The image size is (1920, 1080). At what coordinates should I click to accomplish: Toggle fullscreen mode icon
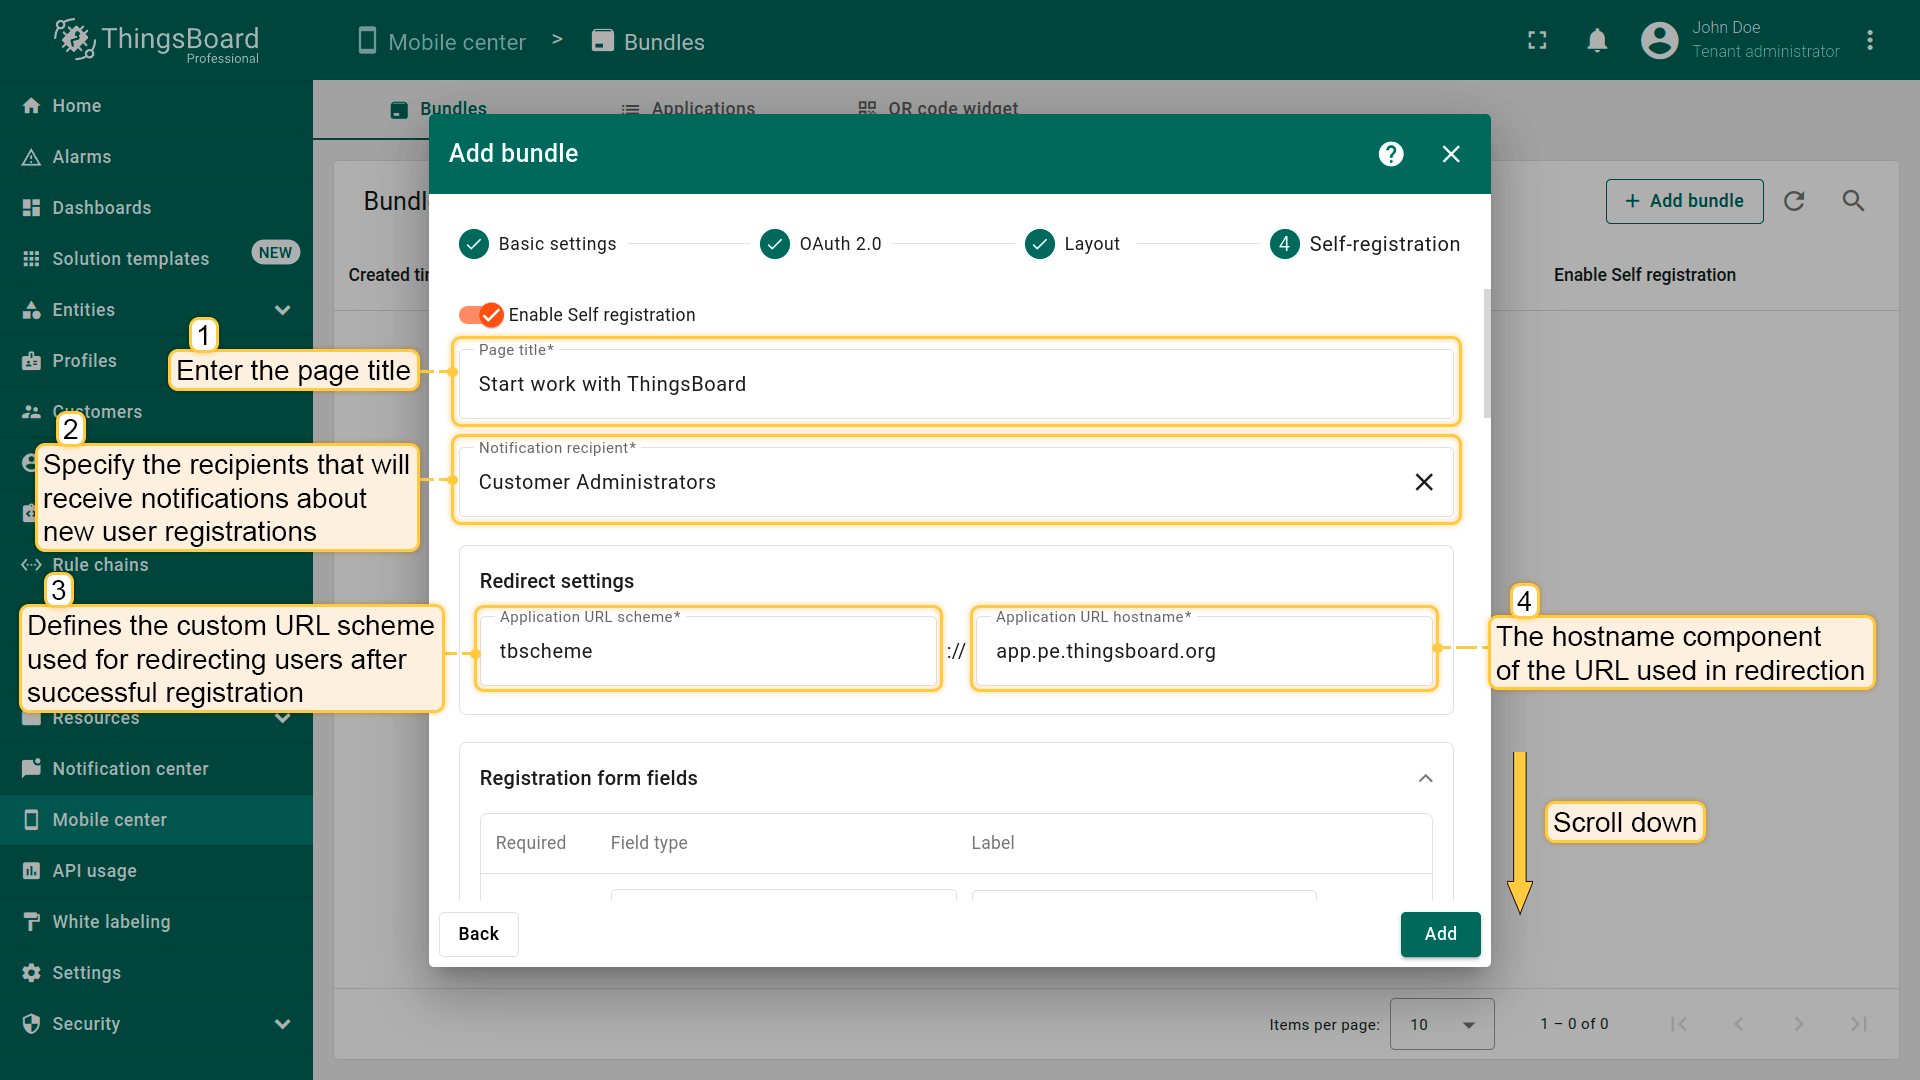(x=1537, y=41)
